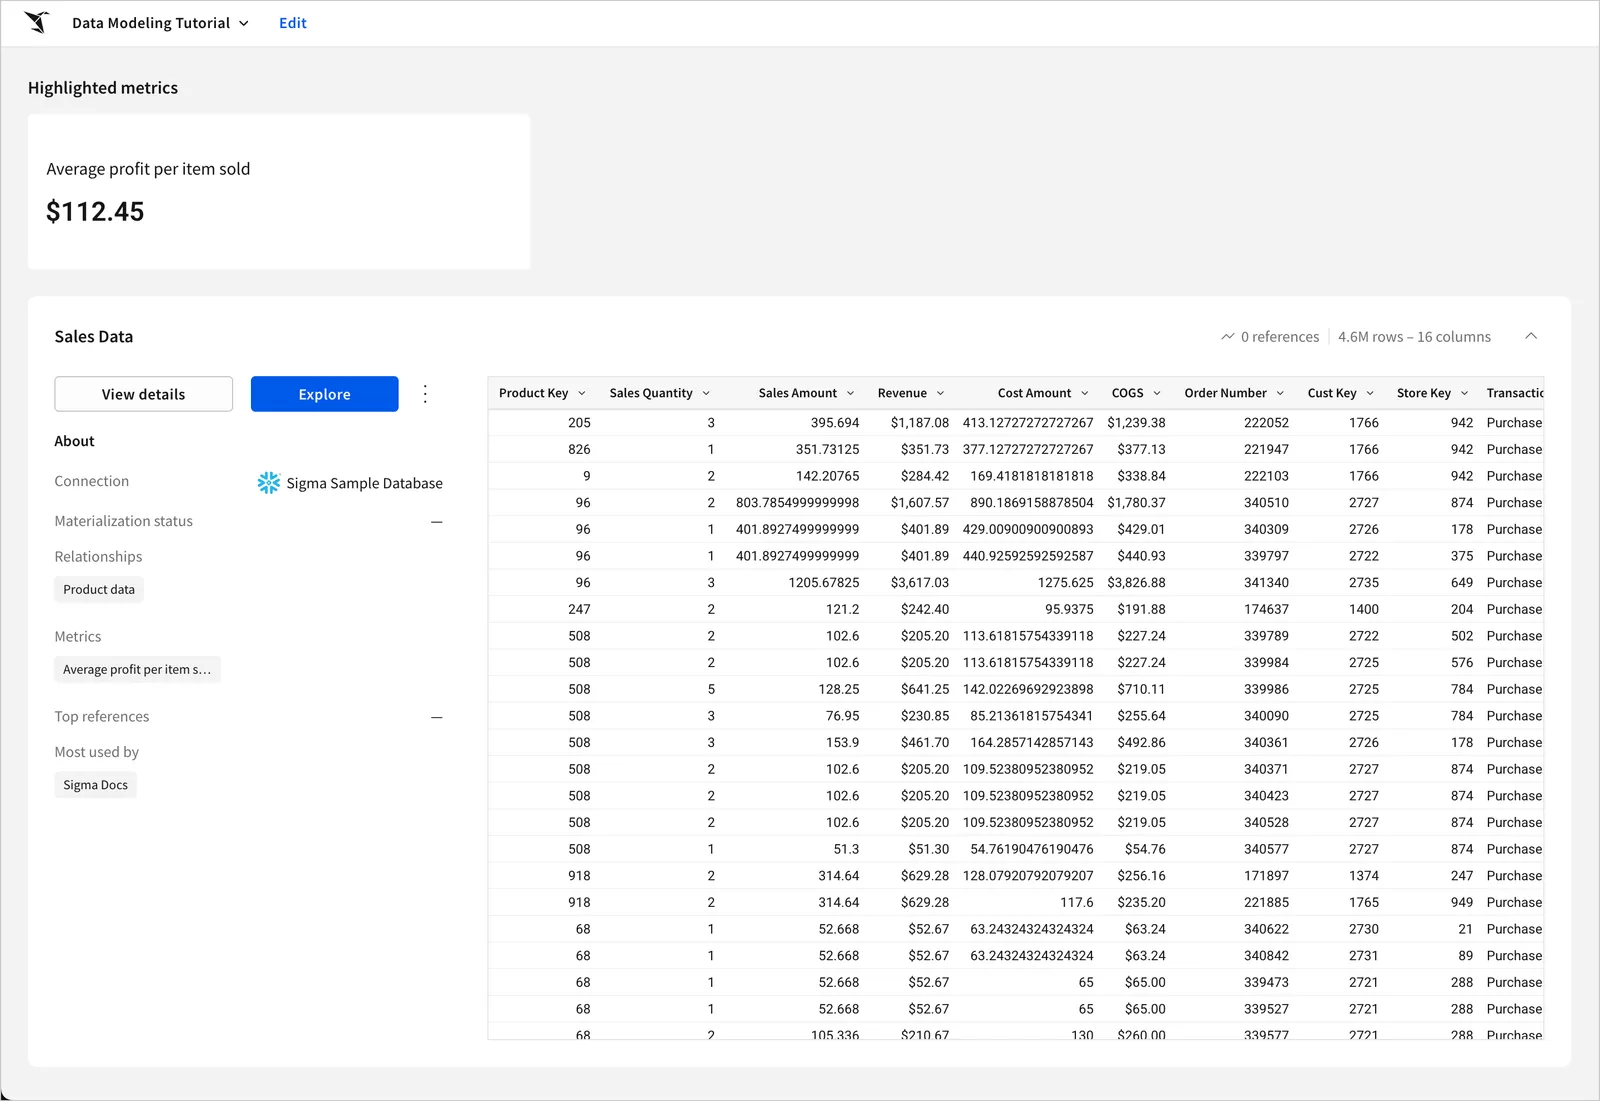The image size is (1600, 1101).
Task: Open Sales Quantity column menu arrow
Action: point(706,393)
